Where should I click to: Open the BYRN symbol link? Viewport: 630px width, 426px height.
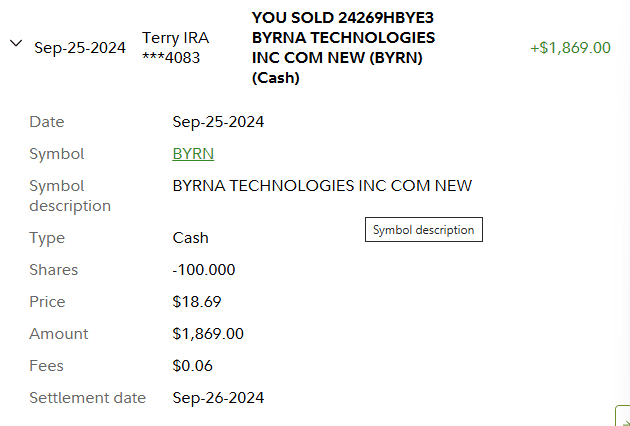[x=193, y=154]
